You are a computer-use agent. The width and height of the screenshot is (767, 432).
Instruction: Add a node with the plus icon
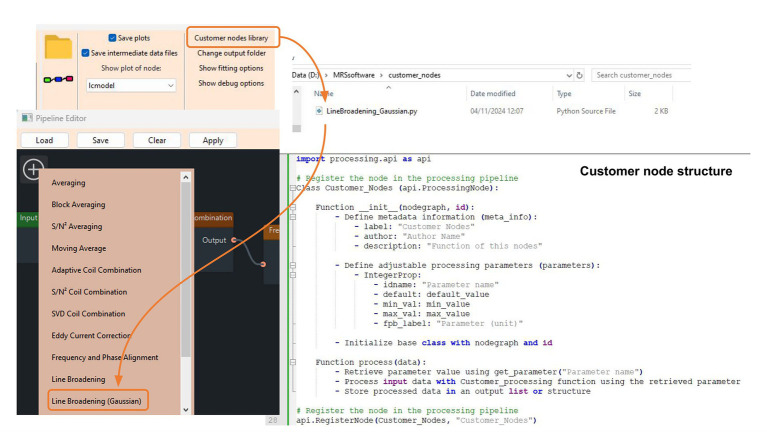tap(33, 169)
